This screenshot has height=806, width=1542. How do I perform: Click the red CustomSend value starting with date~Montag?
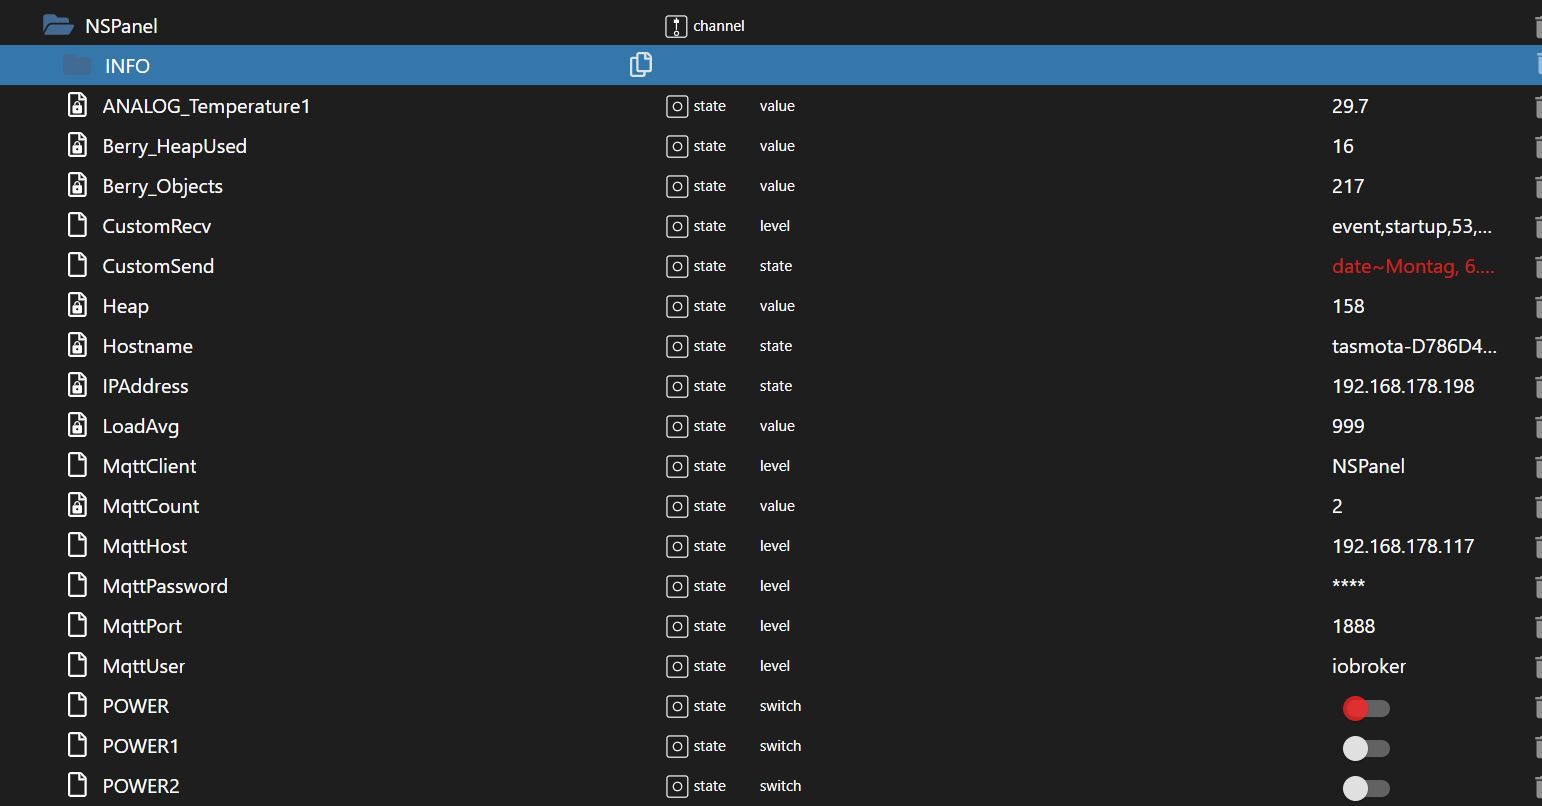[x=1413, y=266]
